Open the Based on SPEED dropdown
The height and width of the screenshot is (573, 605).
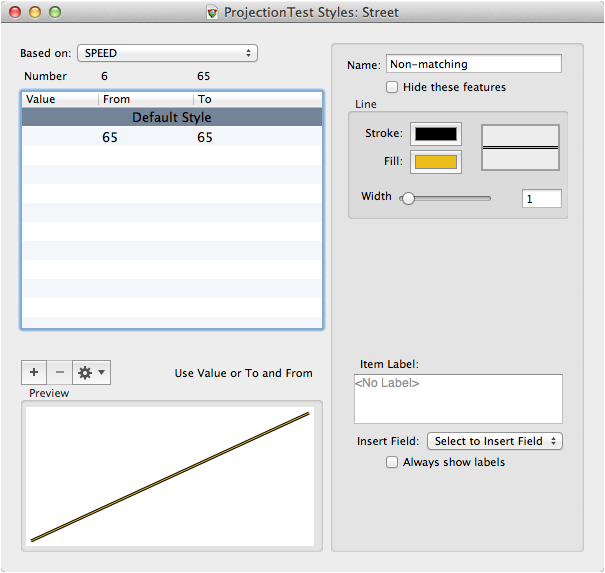point(167,53)
